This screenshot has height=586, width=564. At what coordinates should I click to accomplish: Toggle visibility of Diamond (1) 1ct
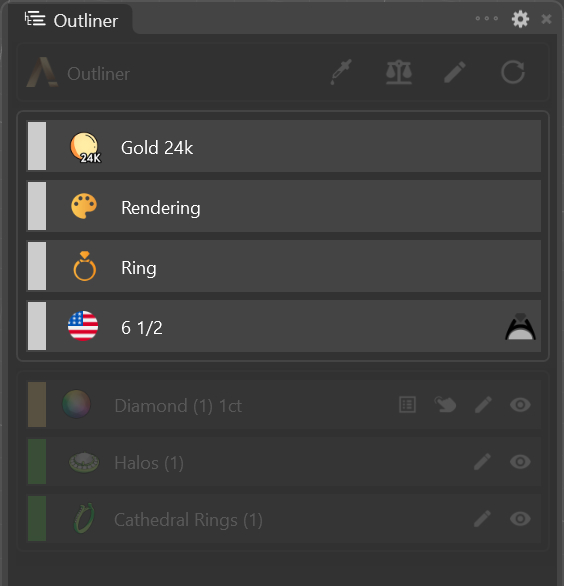point(520,405)
